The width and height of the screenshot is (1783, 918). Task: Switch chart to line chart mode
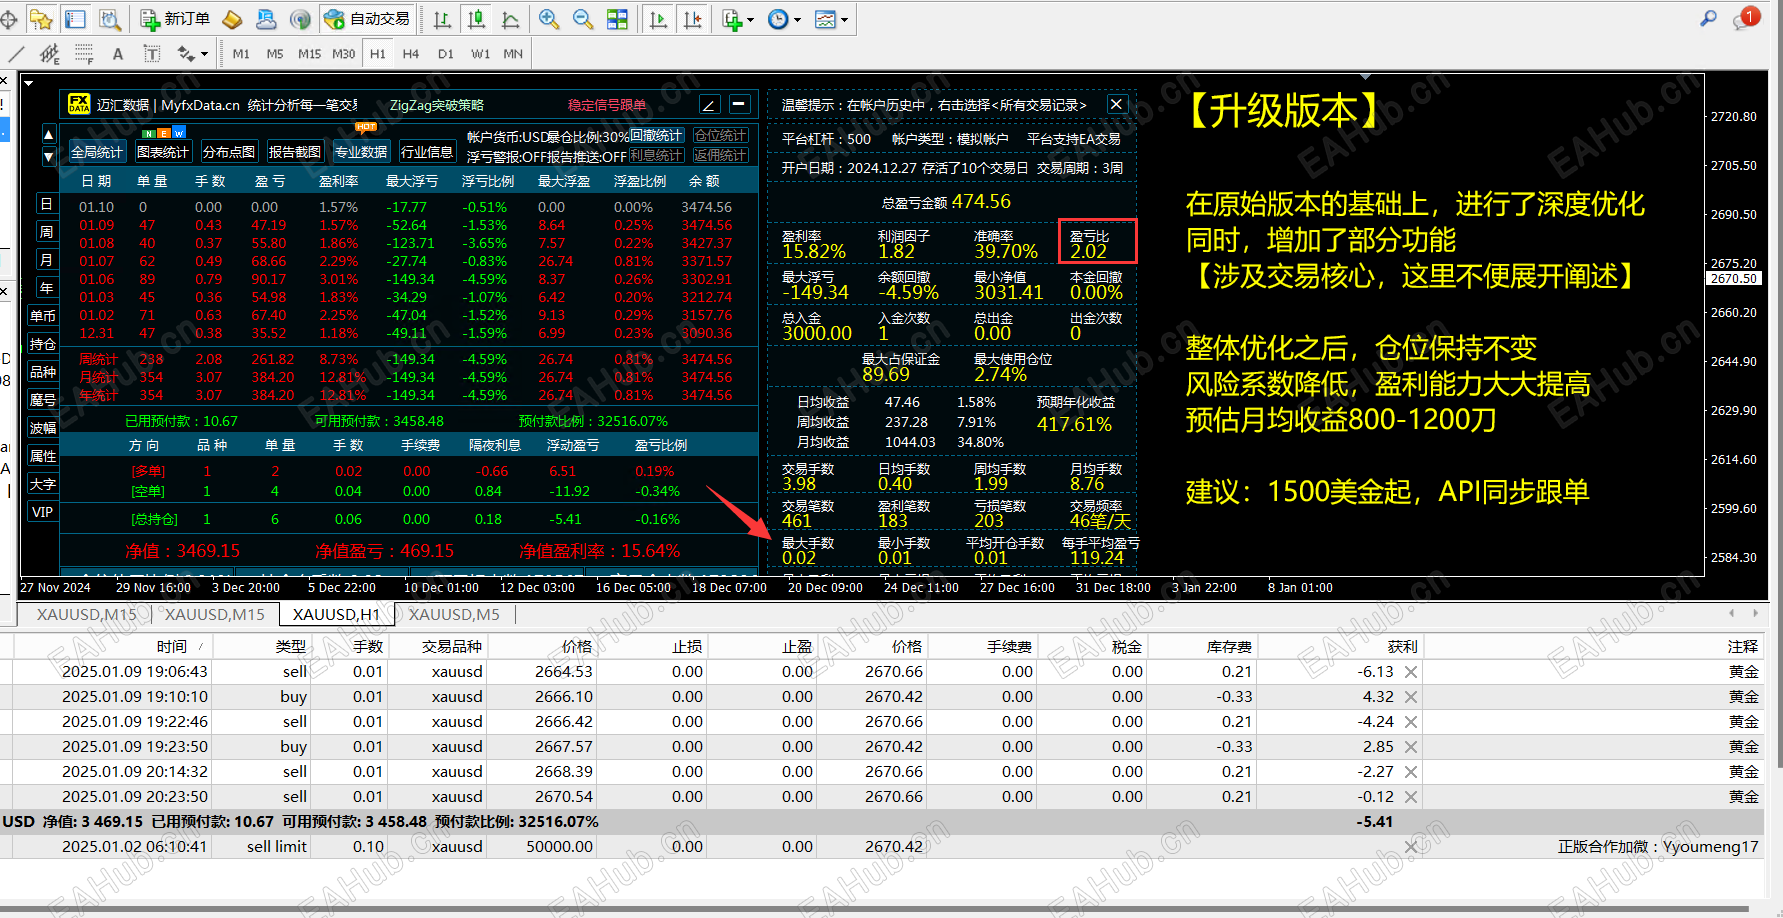click(510, 19)
